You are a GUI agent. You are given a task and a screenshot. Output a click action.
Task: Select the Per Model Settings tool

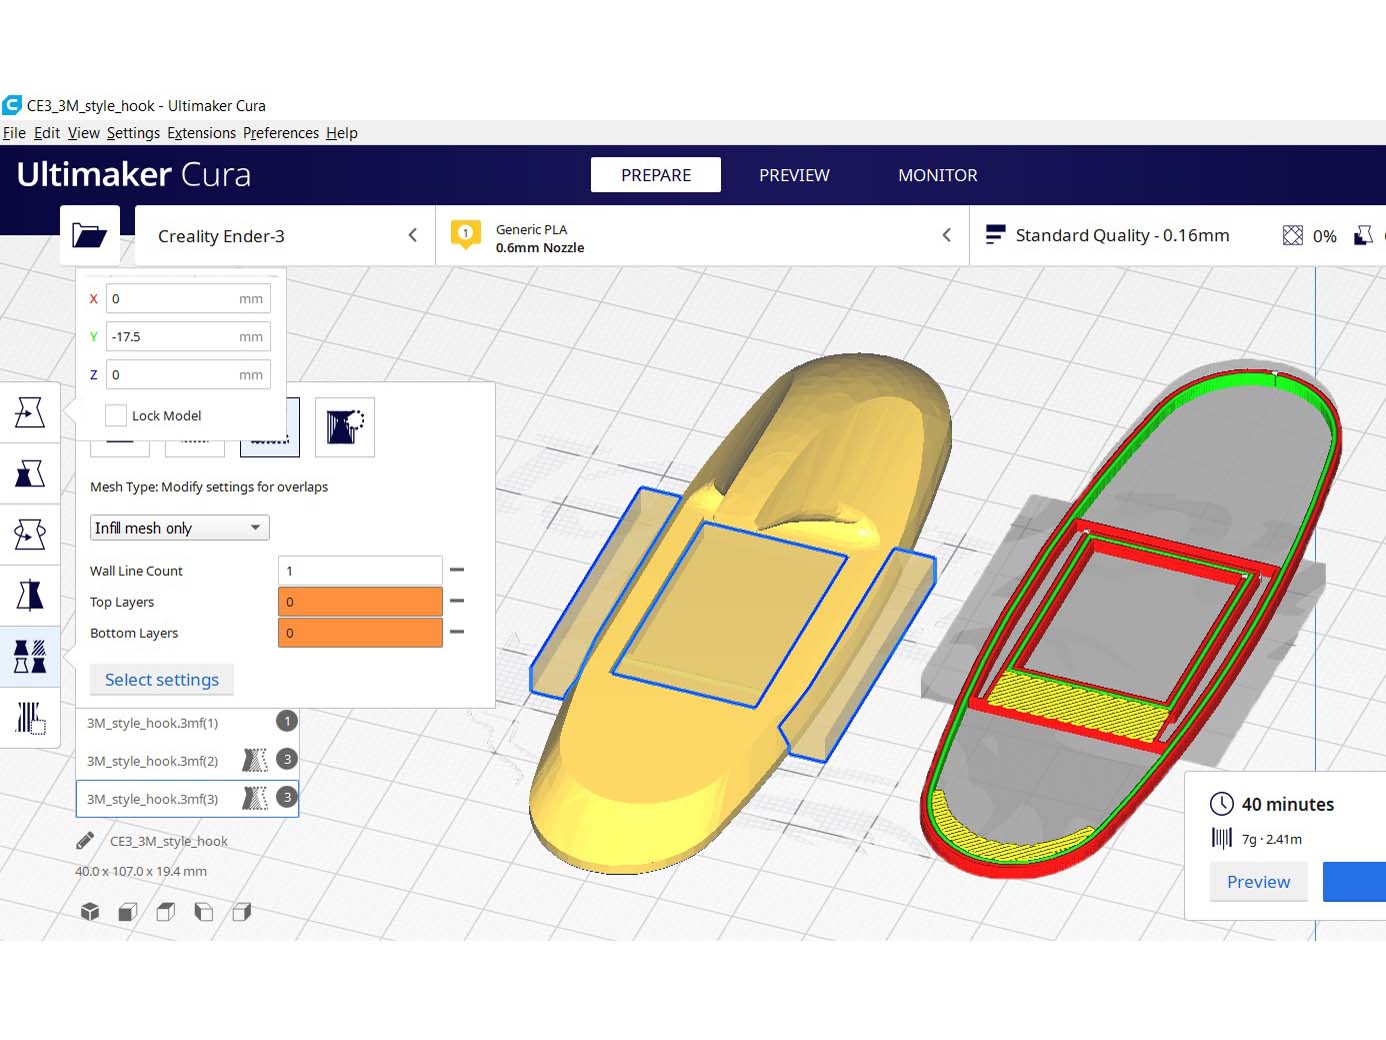[30, 656]
